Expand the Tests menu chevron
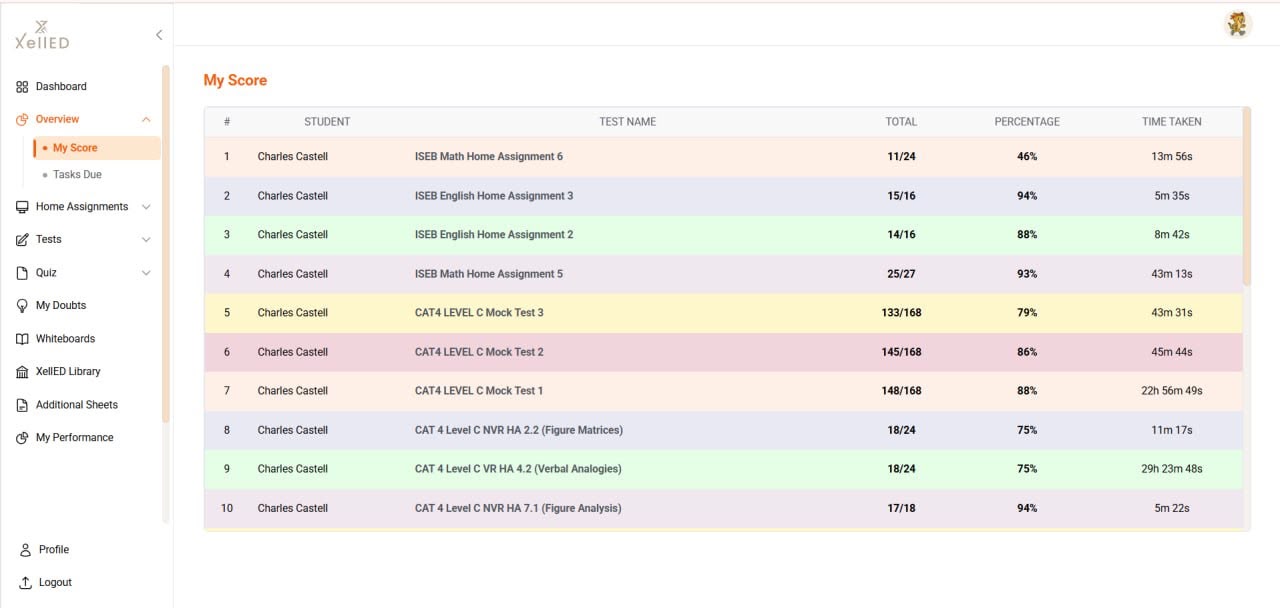 146,240
